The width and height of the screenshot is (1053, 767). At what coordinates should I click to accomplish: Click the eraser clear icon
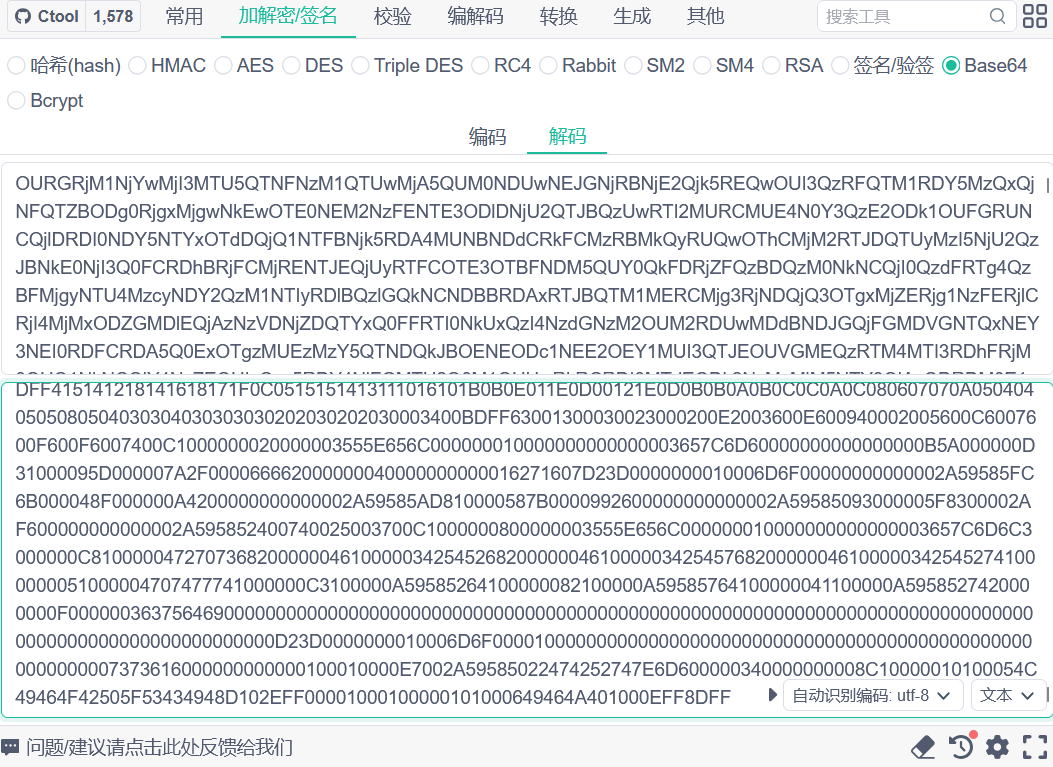click(922, 747)
